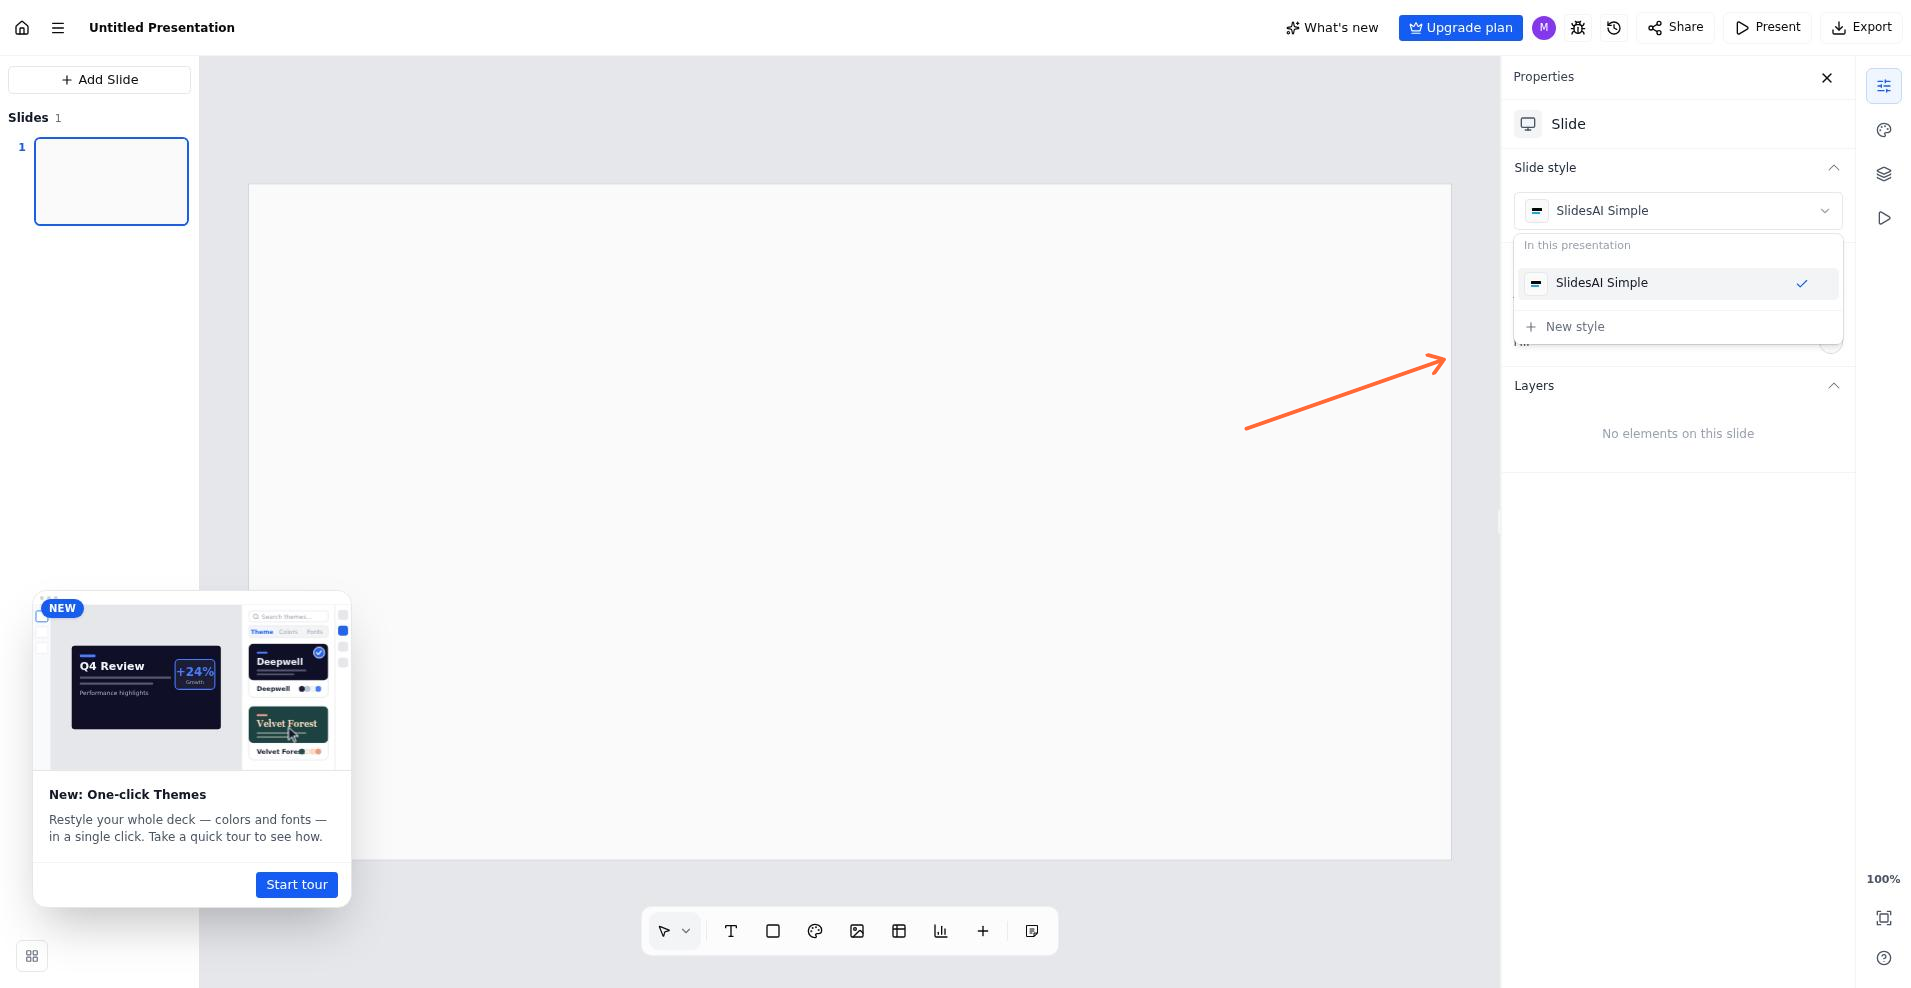The width and height of the screenshot is (1911, 988).
Task: Click the 'New: One-click Themes' heading
Action: point(128,795)
